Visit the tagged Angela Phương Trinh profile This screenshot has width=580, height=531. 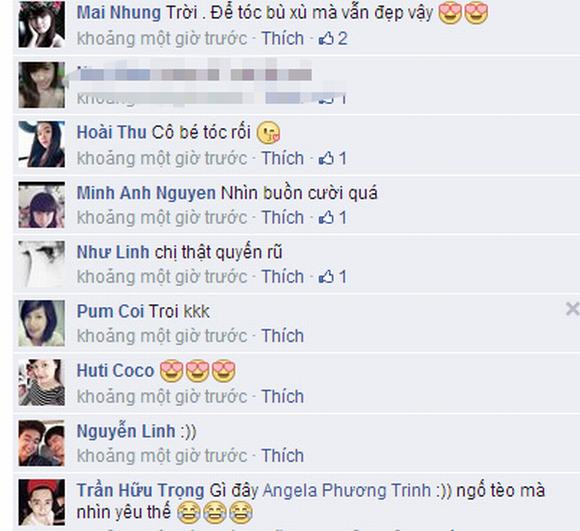347,491
